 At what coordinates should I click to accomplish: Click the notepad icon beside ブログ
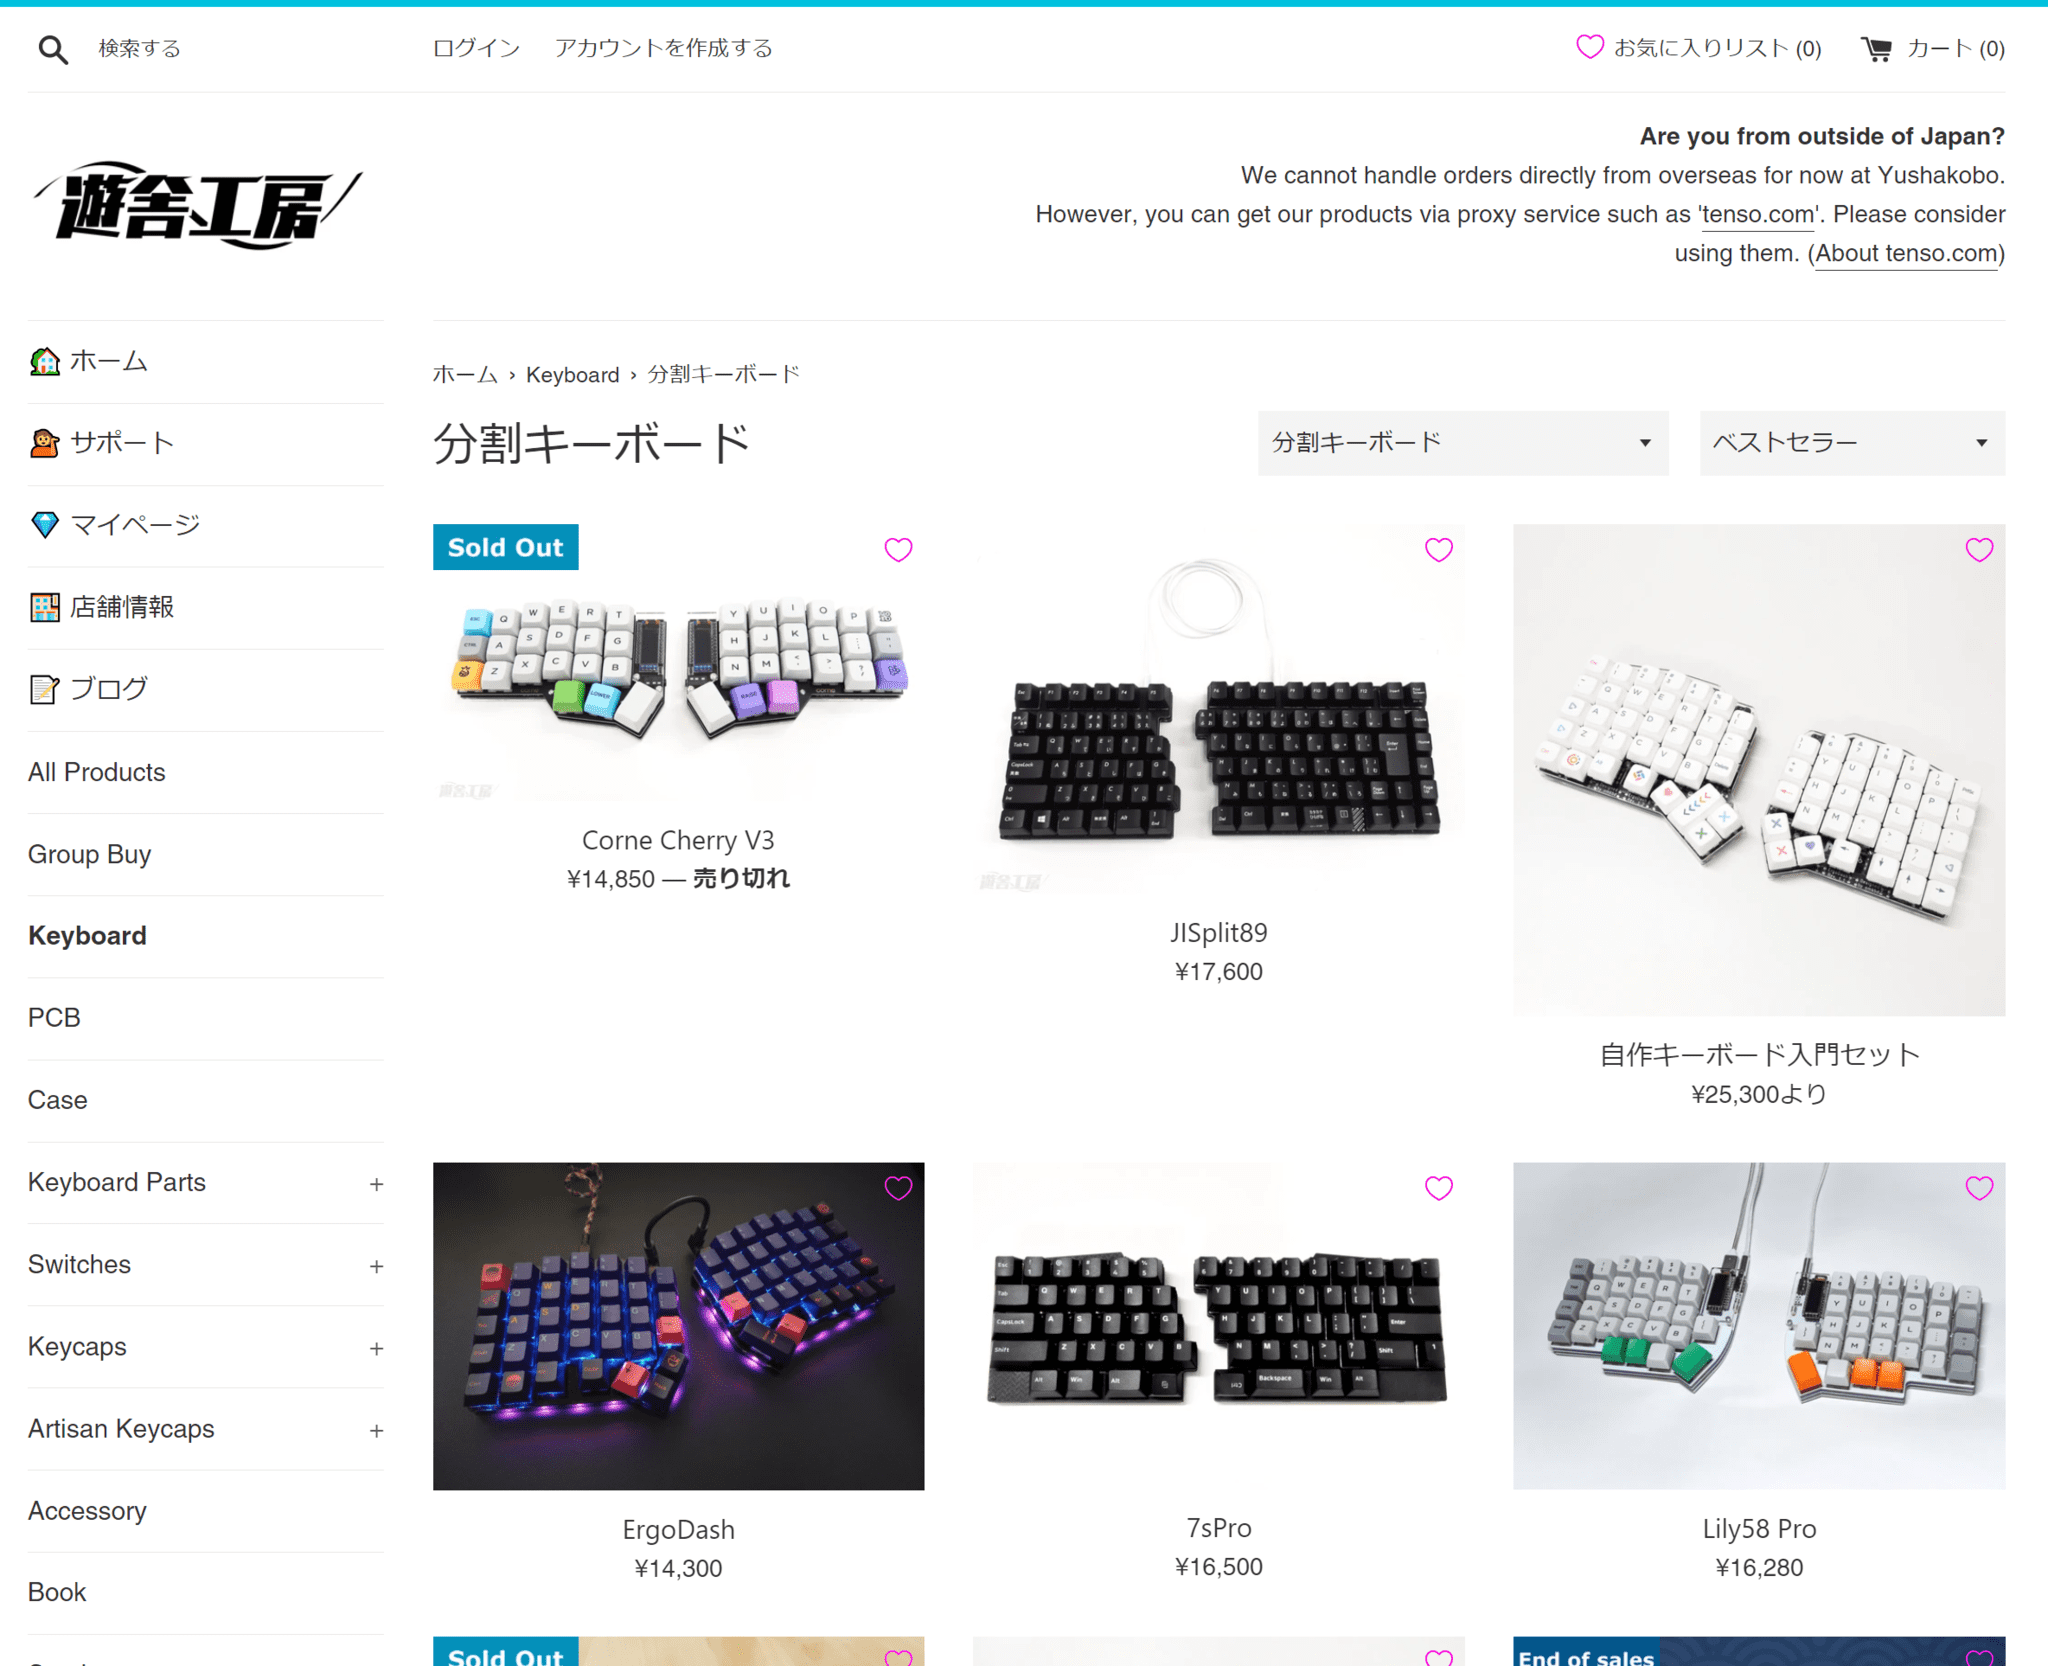(44, 689)
